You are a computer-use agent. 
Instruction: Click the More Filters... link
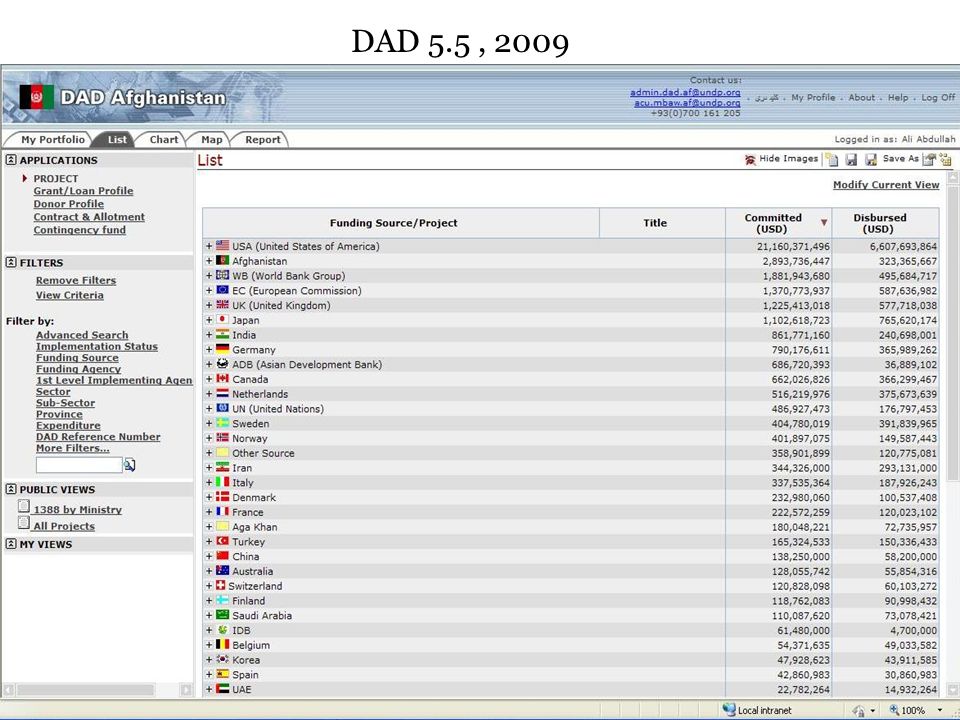pos(72,448)
